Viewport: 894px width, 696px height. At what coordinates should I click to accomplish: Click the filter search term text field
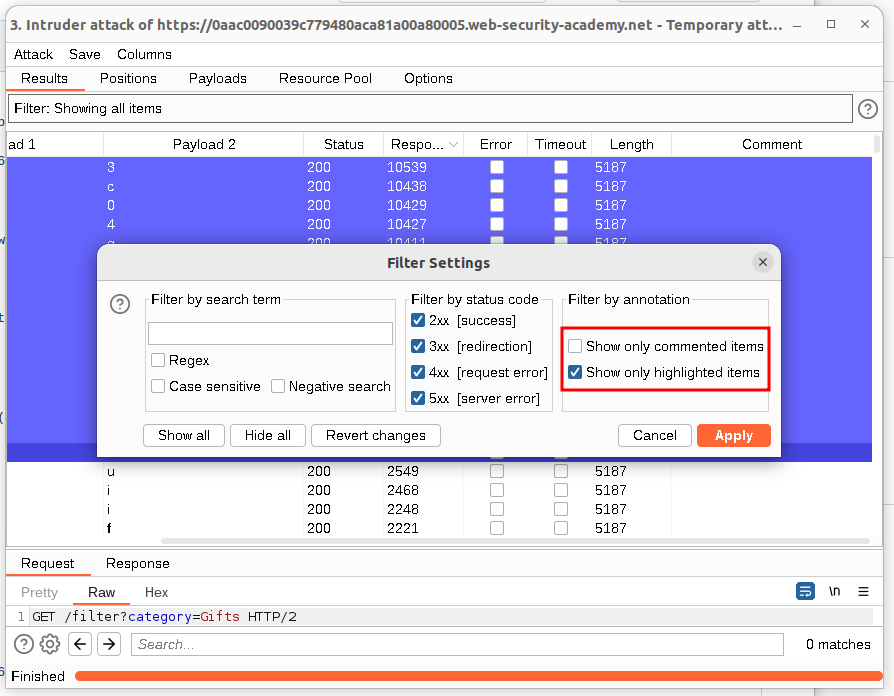click(x=270, y=333)
